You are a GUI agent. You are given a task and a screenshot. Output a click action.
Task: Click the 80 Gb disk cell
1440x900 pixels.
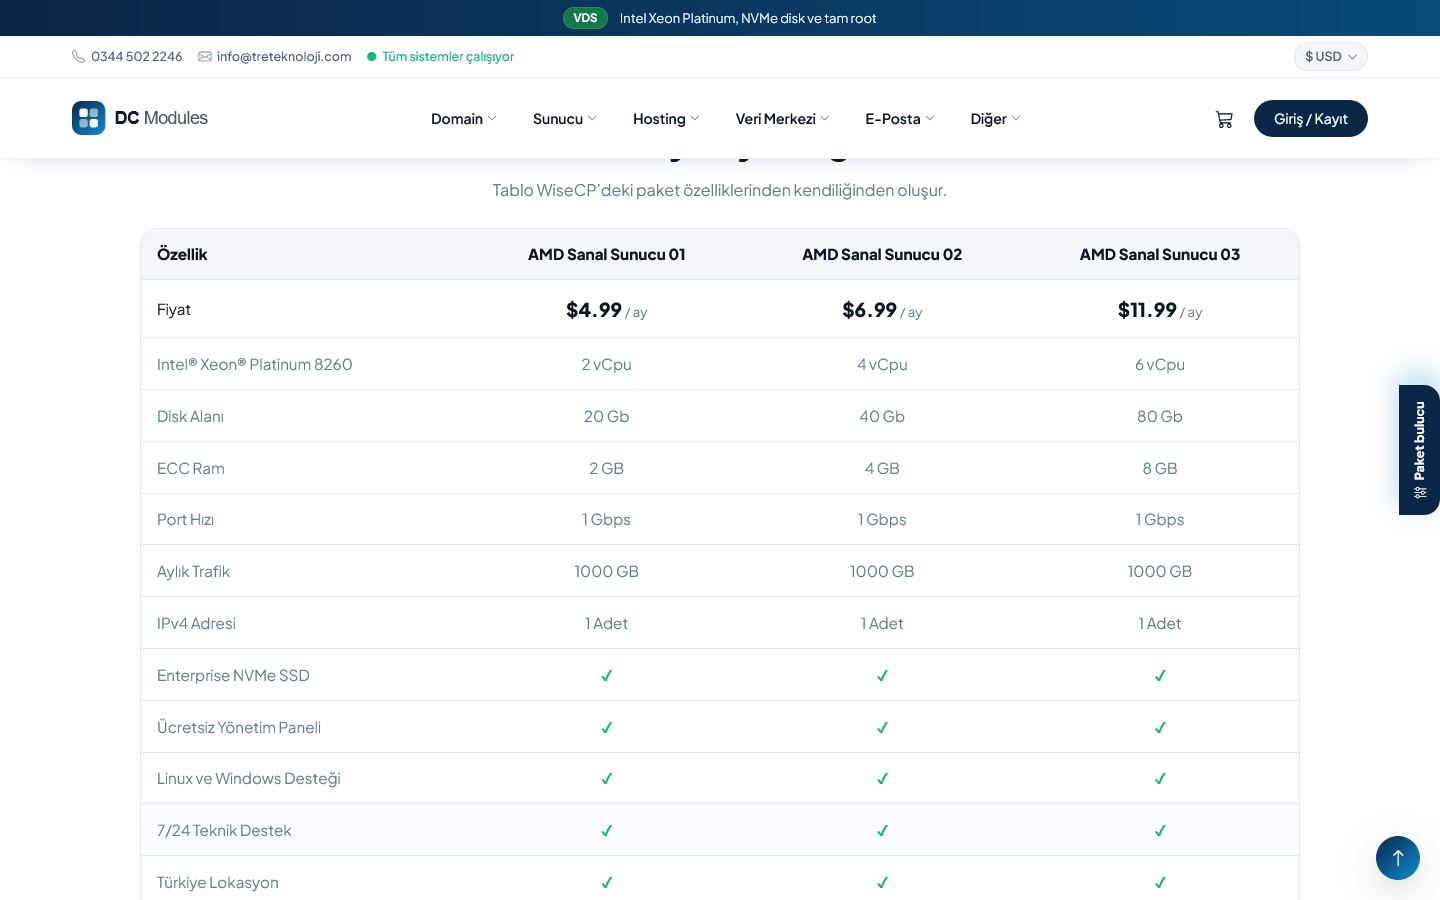click(x=1160, y=416)
